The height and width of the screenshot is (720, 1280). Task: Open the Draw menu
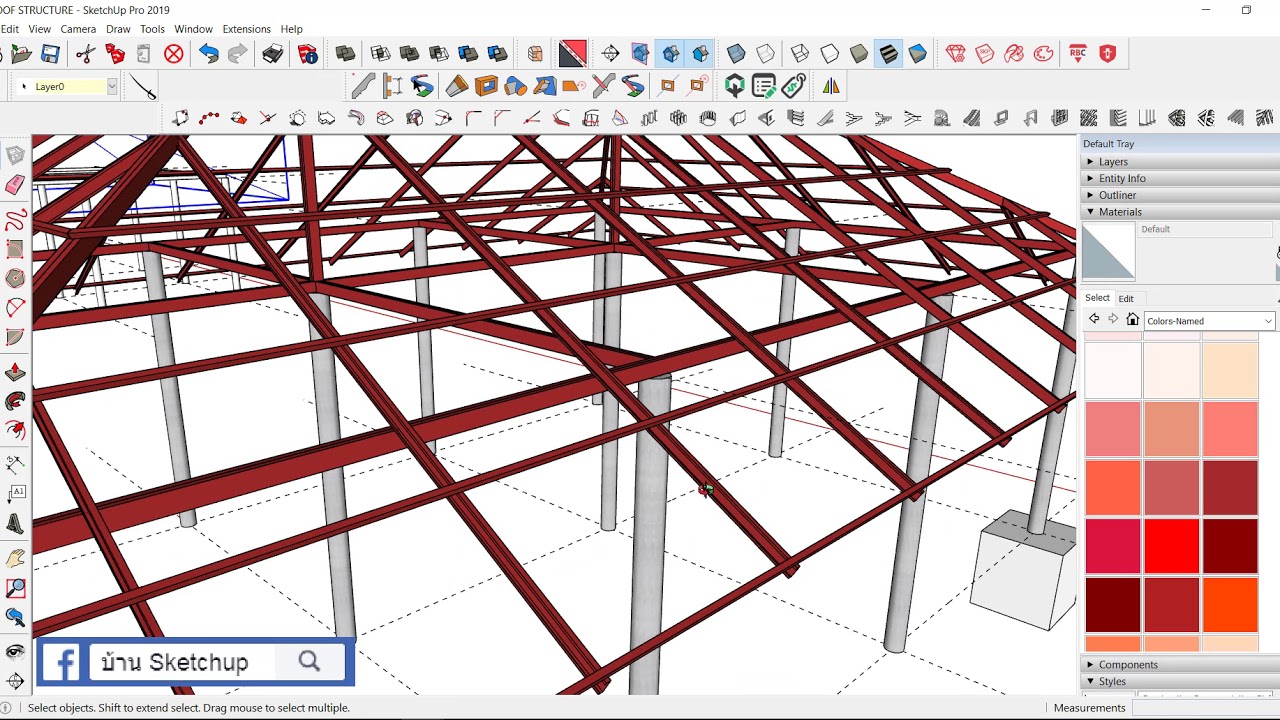[x=118, y=29]
